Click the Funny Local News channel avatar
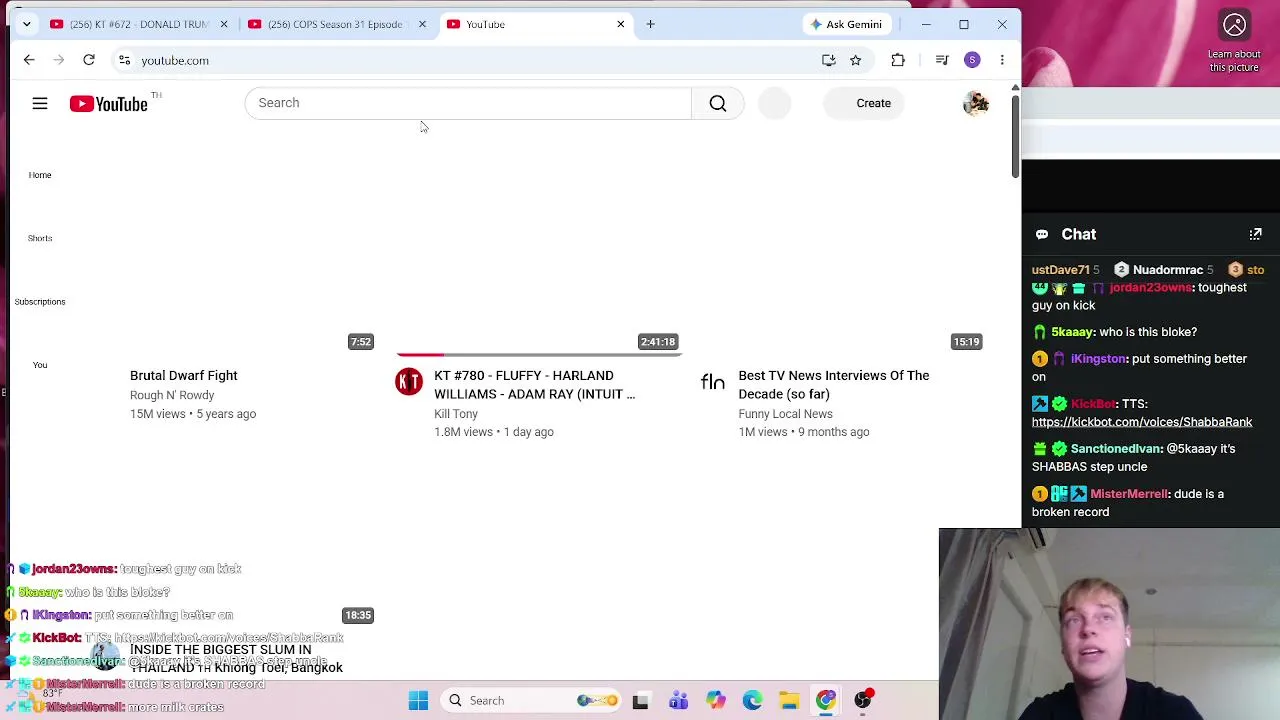 [713, 381]
